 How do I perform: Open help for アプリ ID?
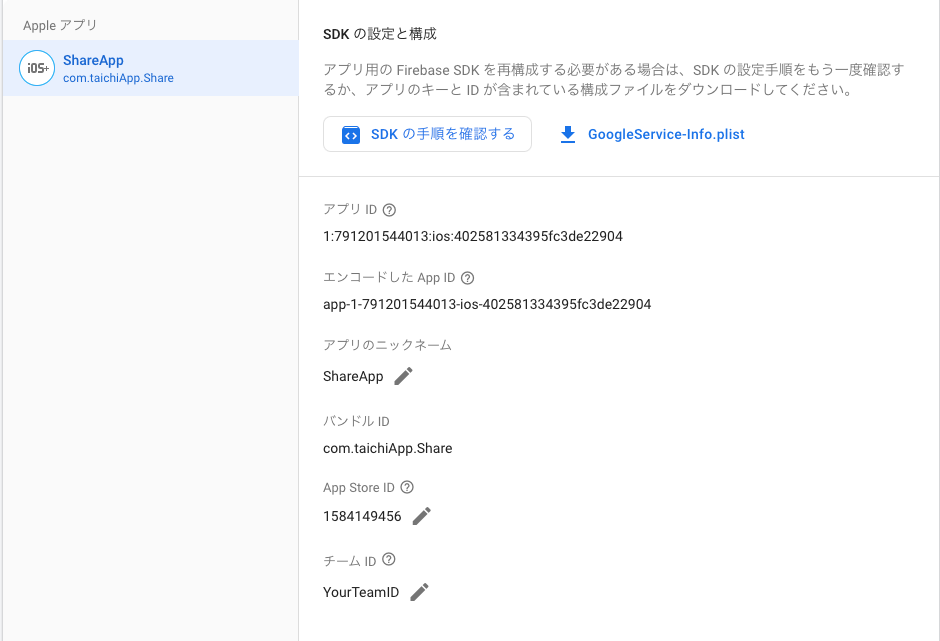tap(389, 210)
